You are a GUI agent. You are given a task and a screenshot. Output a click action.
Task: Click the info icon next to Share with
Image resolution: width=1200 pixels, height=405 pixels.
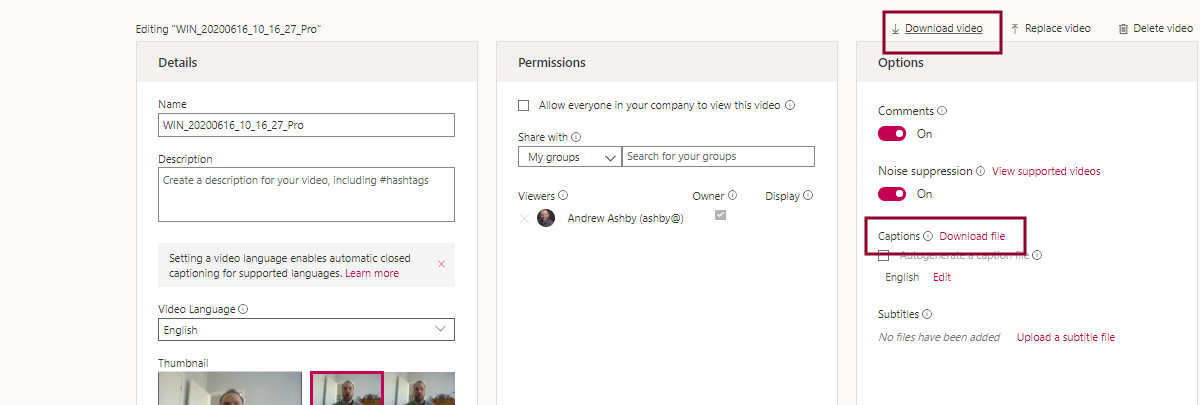[576, 137]
